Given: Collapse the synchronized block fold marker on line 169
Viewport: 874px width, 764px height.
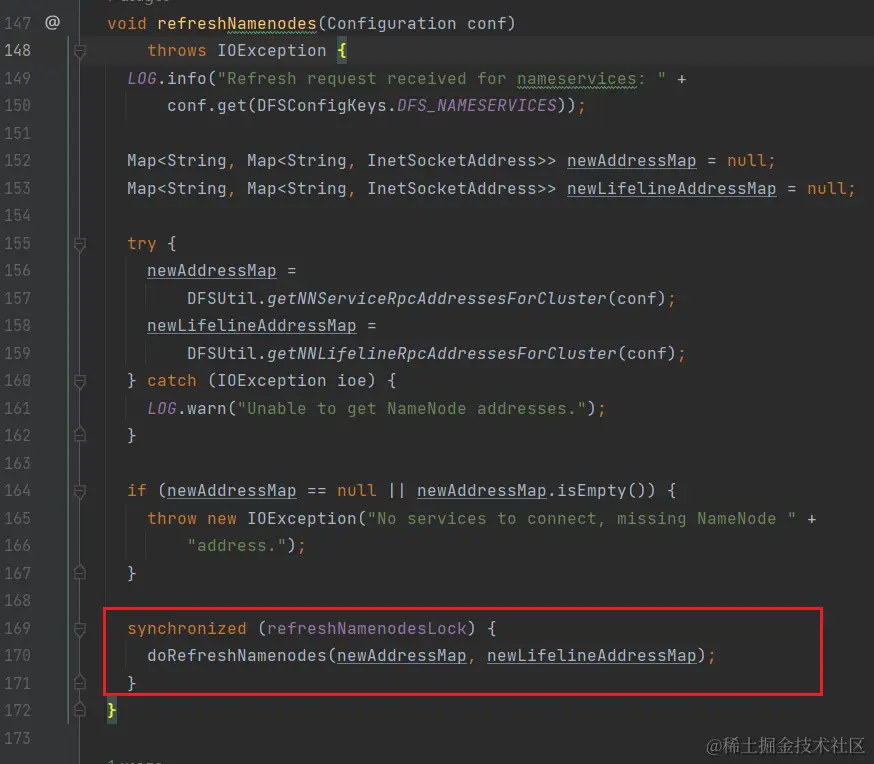Looking at the screenshot, I should 80,629.
